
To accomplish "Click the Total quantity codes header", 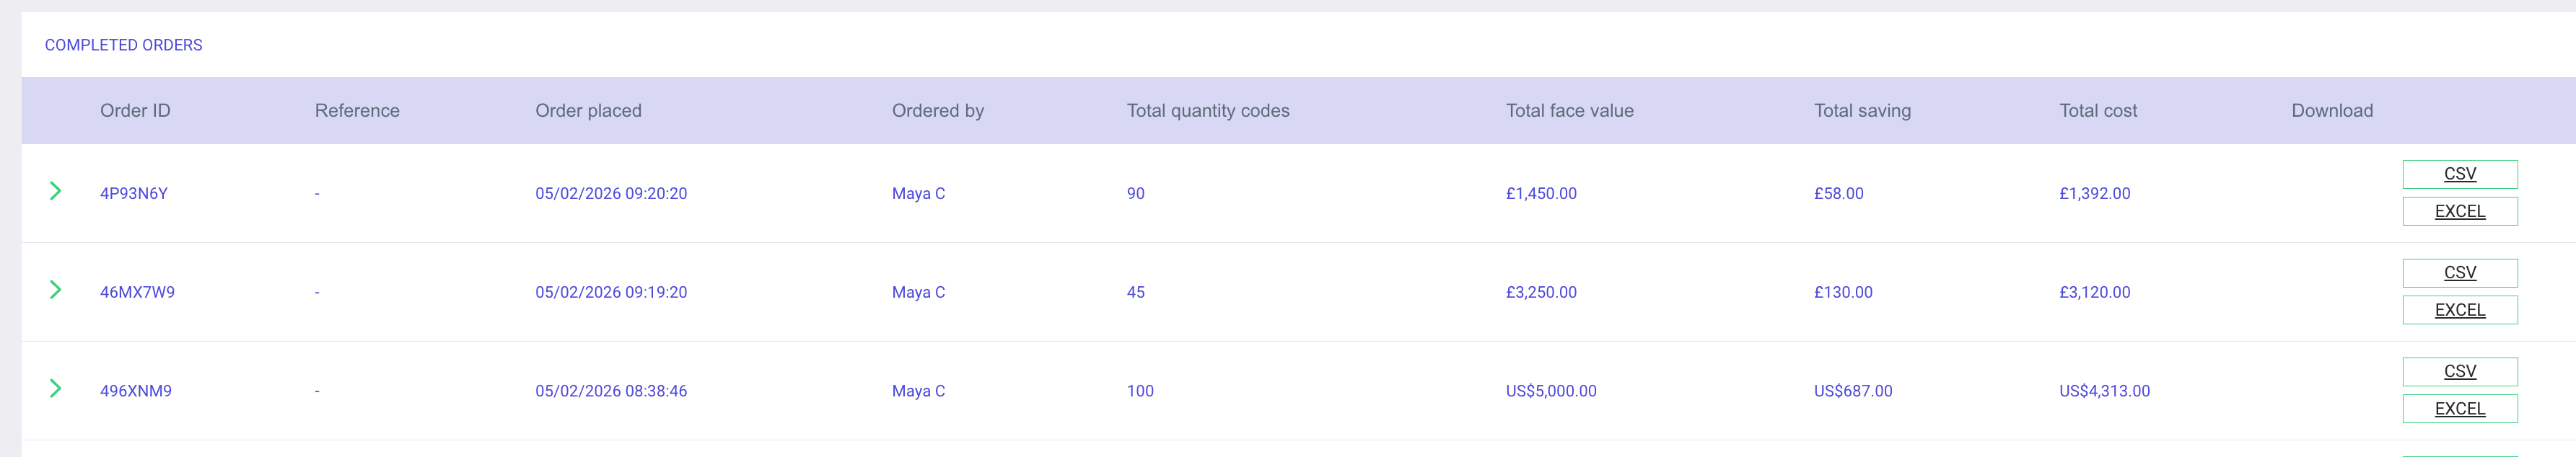I will pyautogui.click(x=1207, y=111).
